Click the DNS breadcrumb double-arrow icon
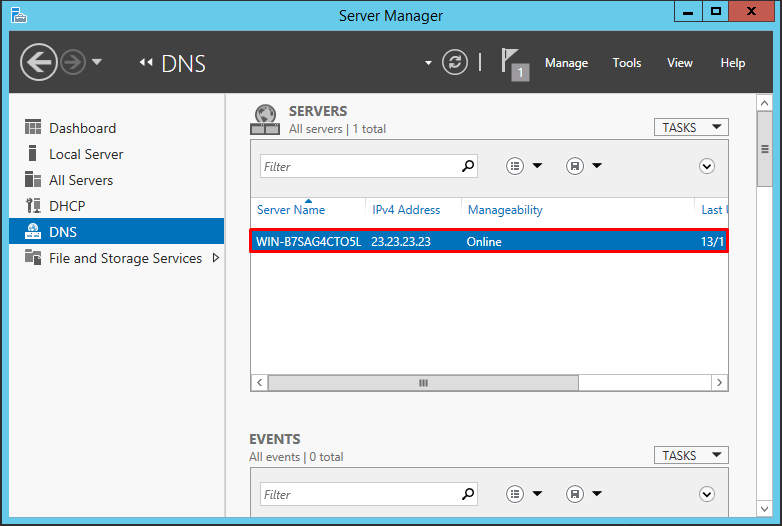Screen dimensions: 782x526 point(146,62)
